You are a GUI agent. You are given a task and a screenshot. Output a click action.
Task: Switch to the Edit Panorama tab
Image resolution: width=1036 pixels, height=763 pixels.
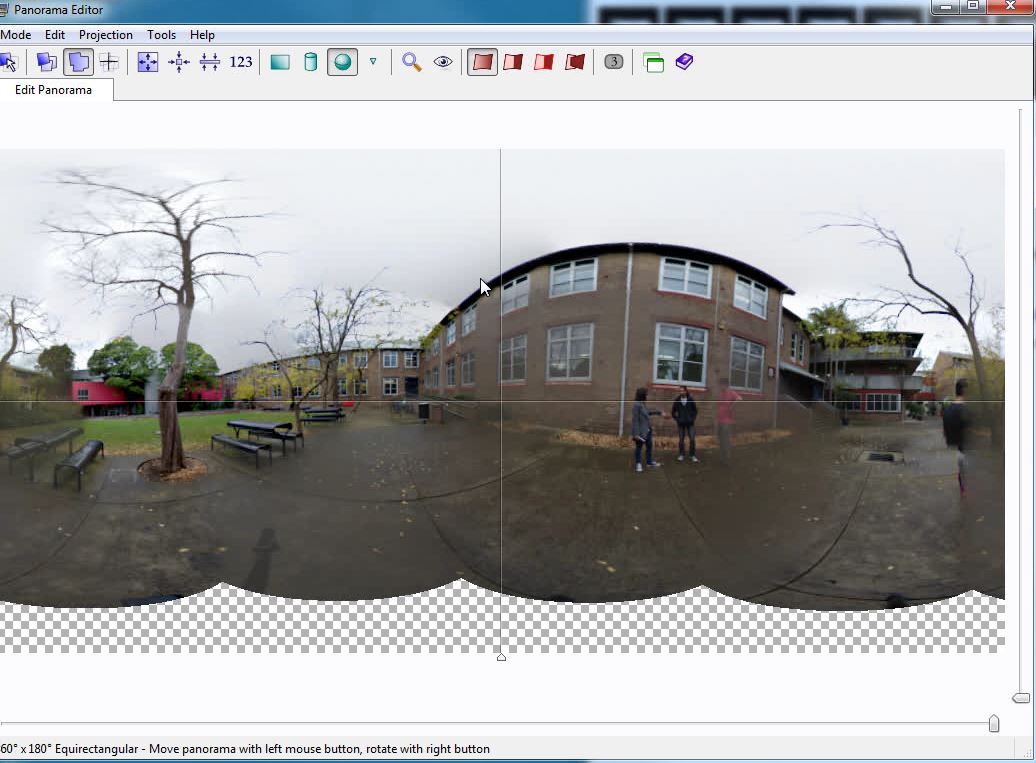54,90
